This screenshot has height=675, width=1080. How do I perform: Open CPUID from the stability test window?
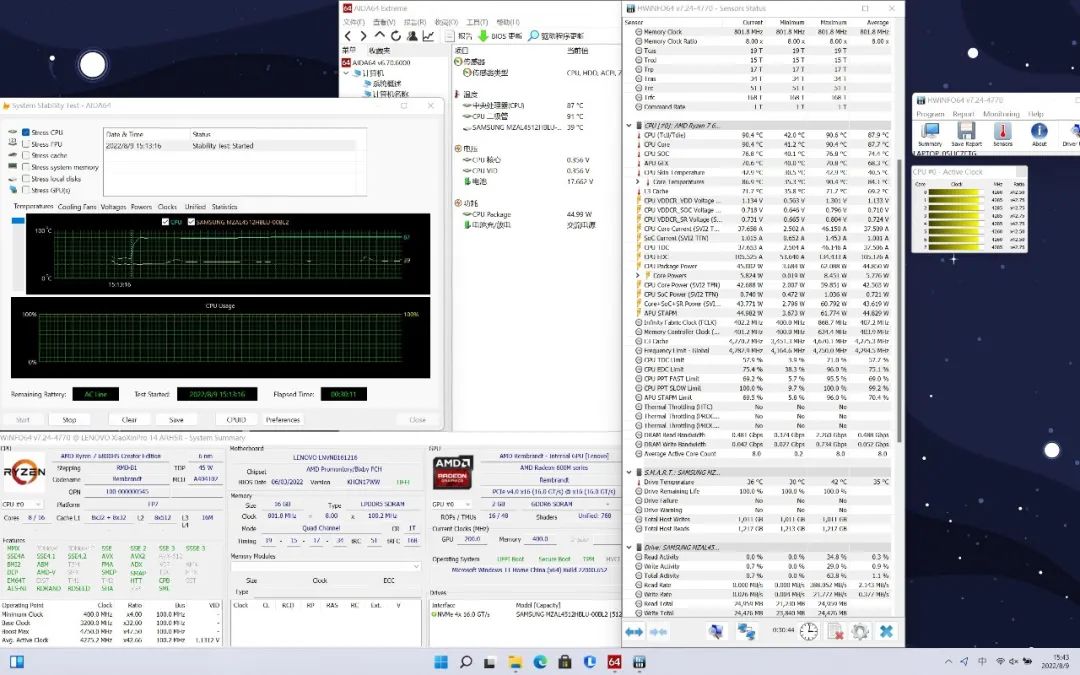(x=236, y=419)
